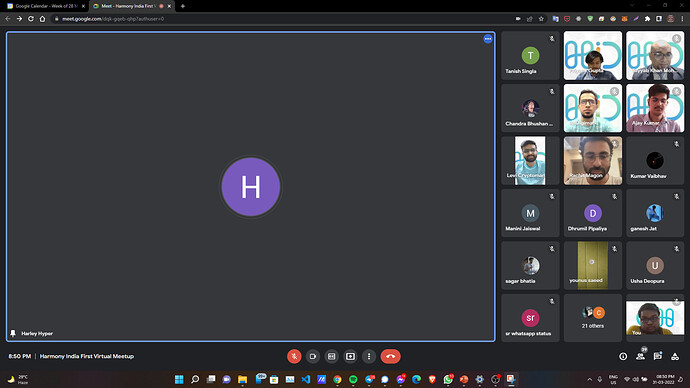Open the ENG US language switcher
Screen dimensions: 690x388
pyautogui.click(x=613, y=380)
